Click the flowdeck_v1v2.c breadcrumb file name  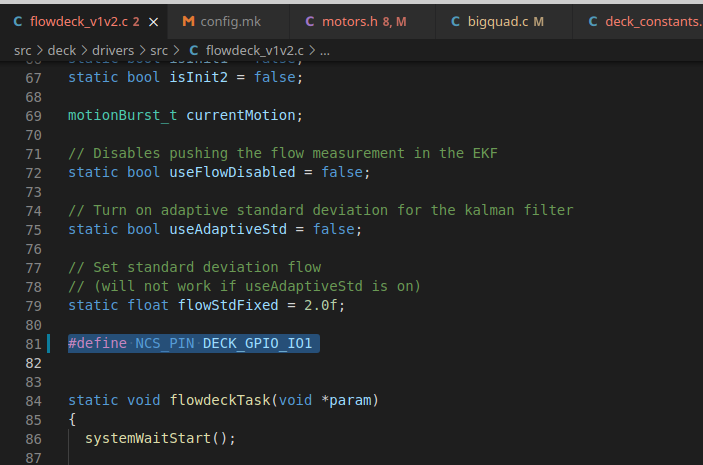point(256,49)
